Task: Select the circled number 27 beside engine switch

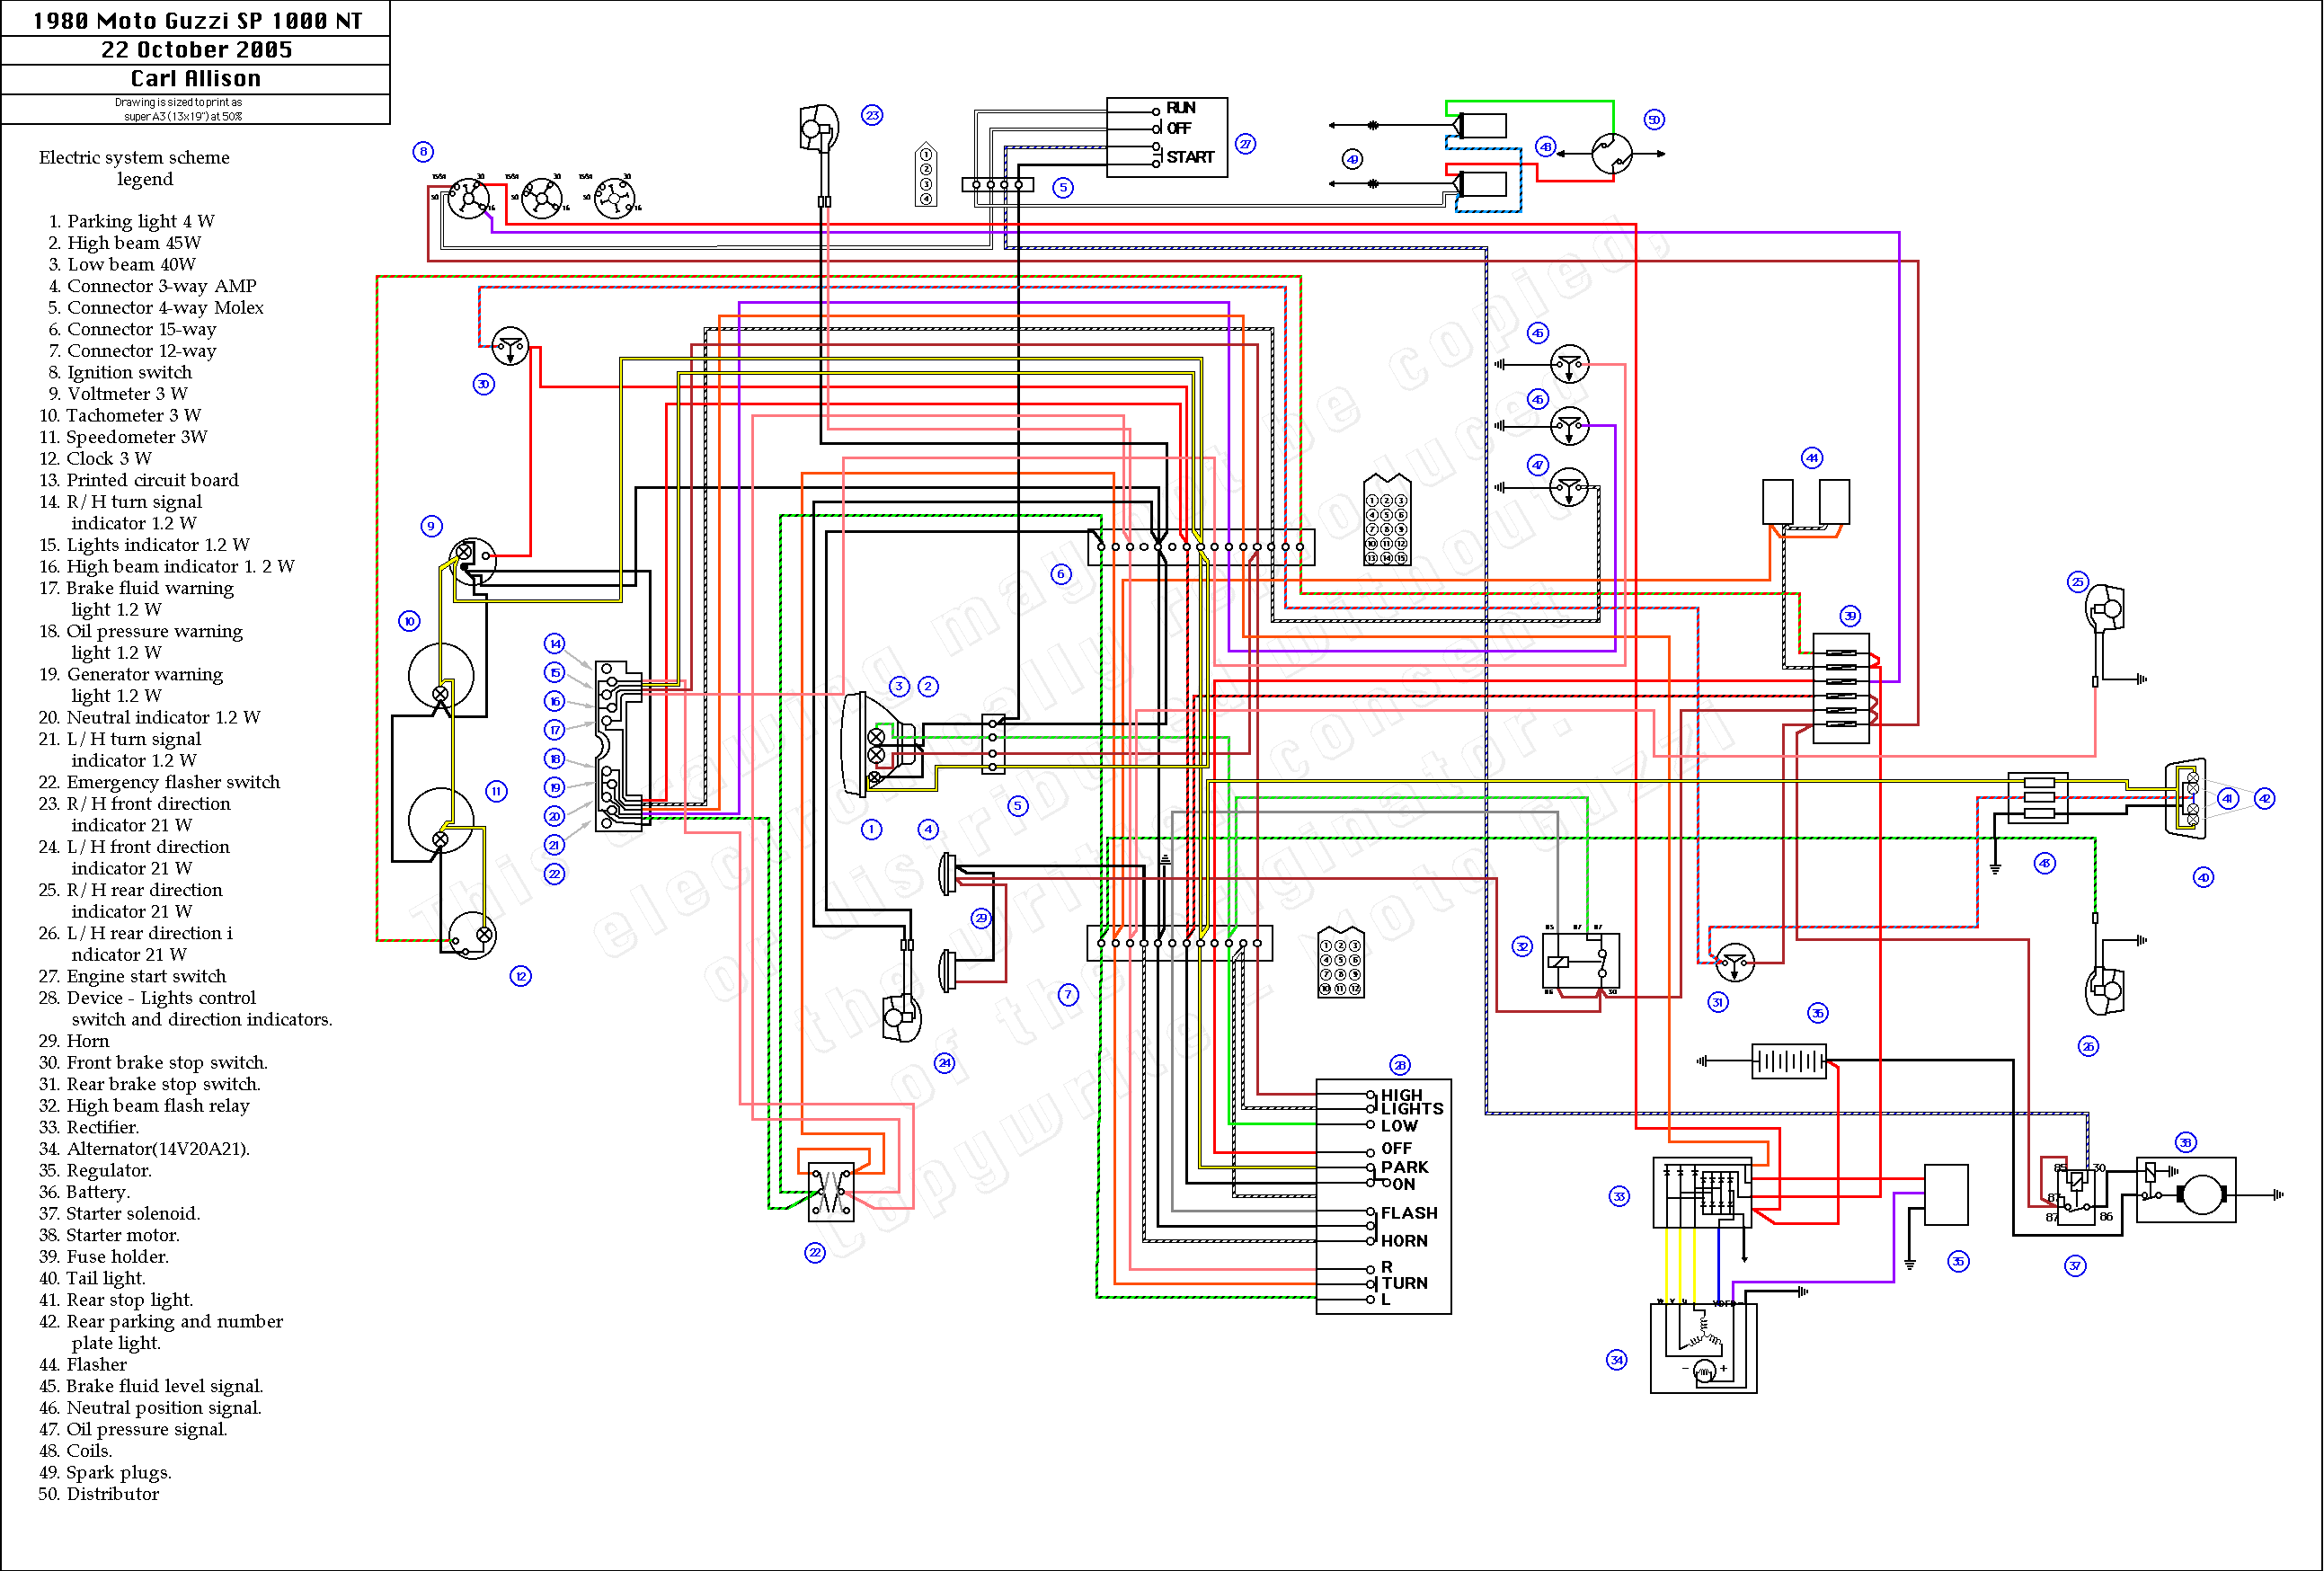Action: pos(1245,144)
